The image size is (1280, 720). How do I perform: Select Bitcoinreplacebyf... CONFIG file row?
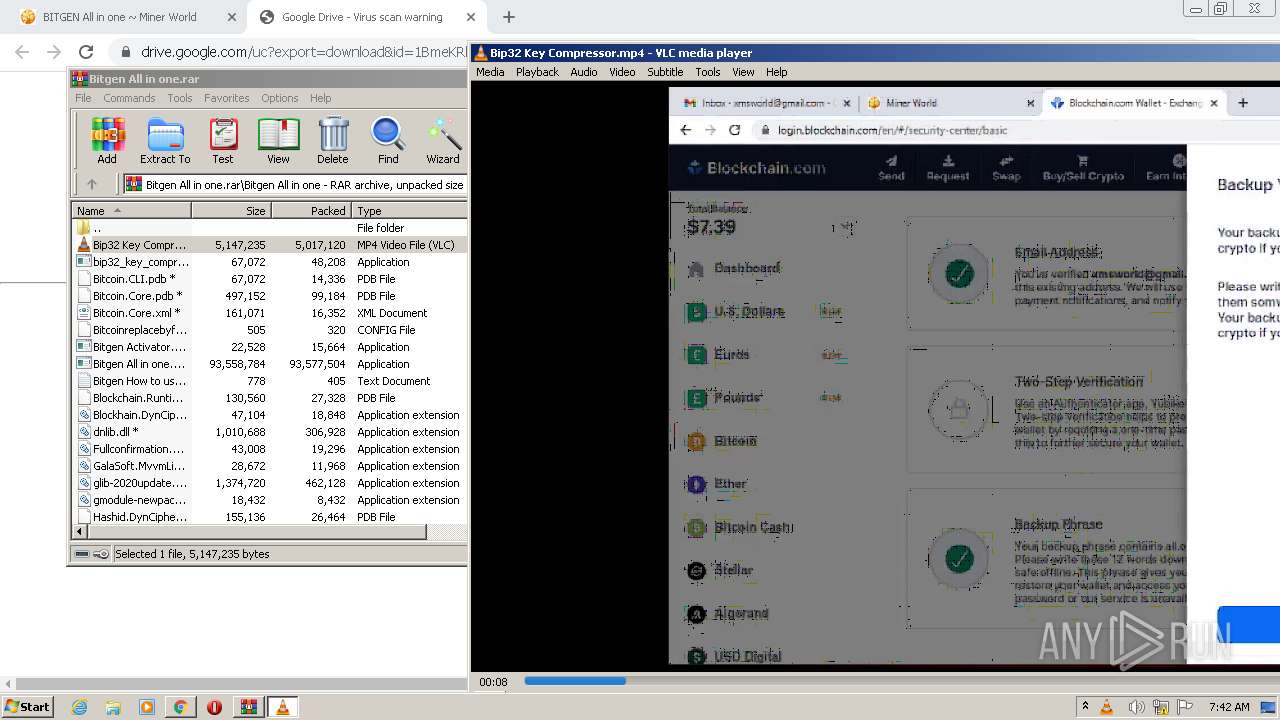(x=270, y=330)
